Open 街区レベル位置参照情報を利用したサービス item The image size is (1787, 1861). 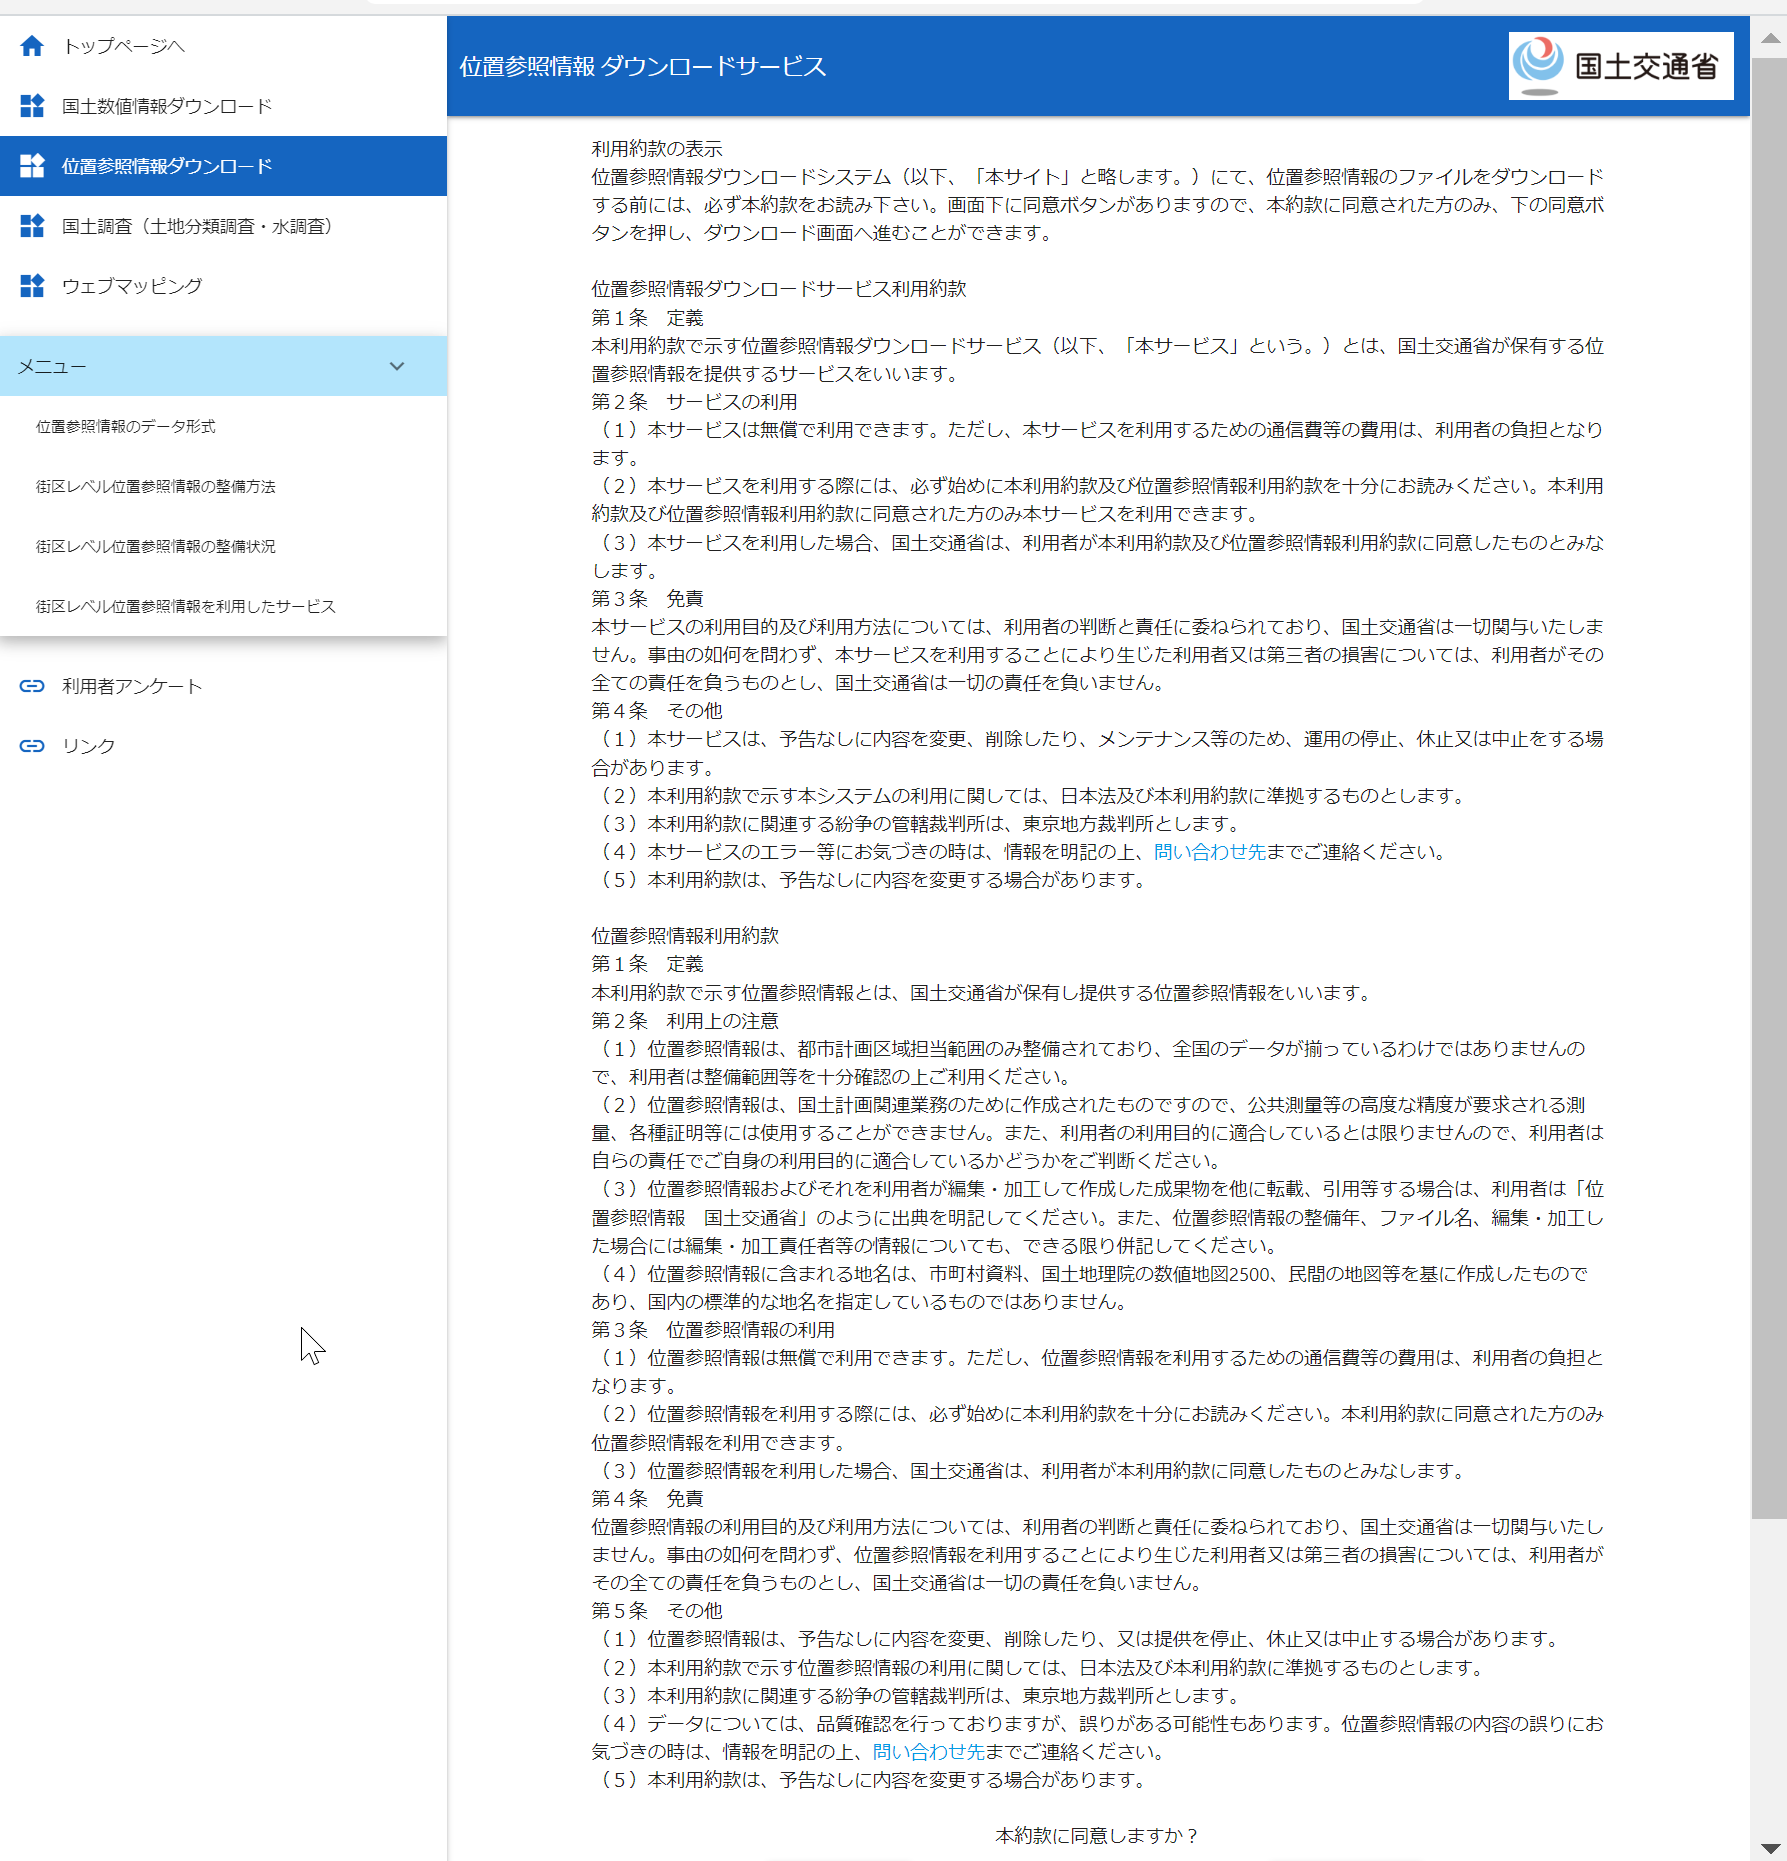click(186, 606)
